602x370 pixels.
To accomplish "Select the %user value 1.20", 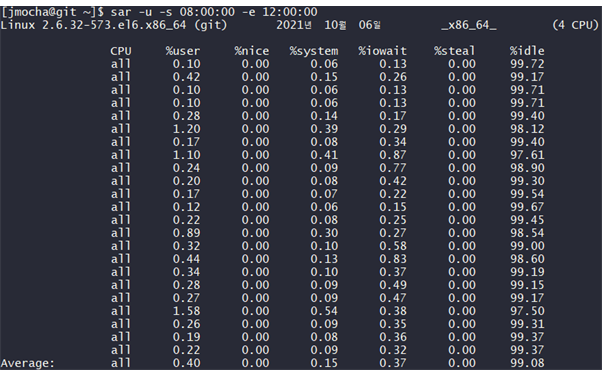I will coord(186,129).
